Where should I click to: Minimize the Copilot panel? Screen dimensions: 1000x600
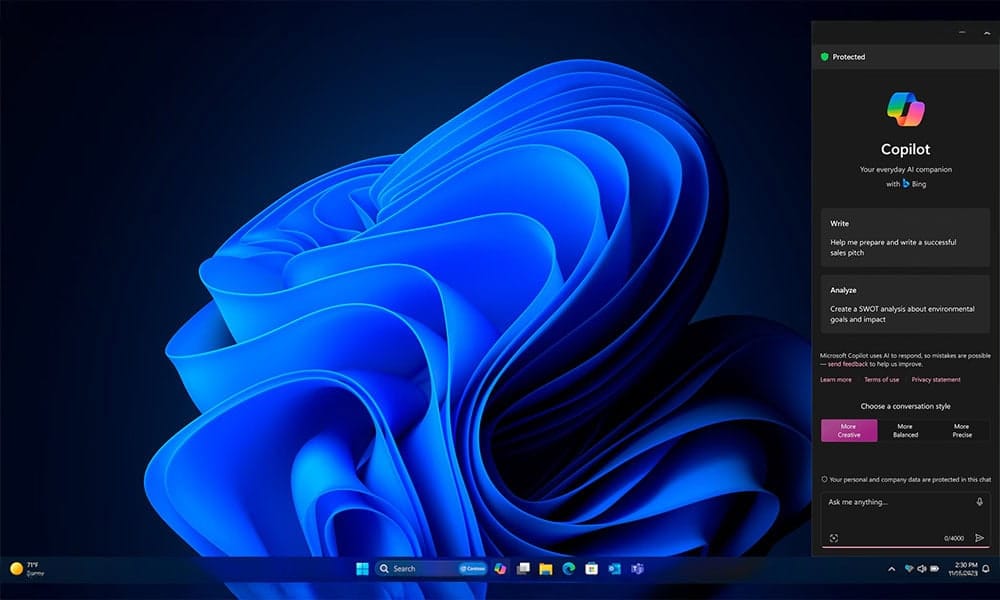(x=962, y=33)
